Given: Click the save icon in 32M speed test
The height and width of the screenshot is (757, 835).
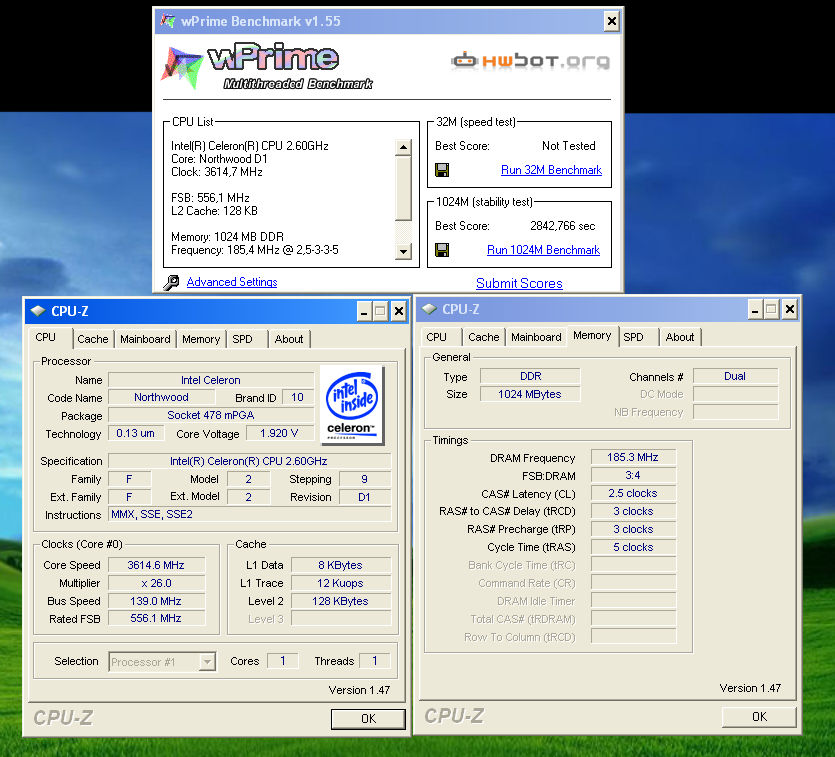Looking at the screenshot, I should pos(442,170).
